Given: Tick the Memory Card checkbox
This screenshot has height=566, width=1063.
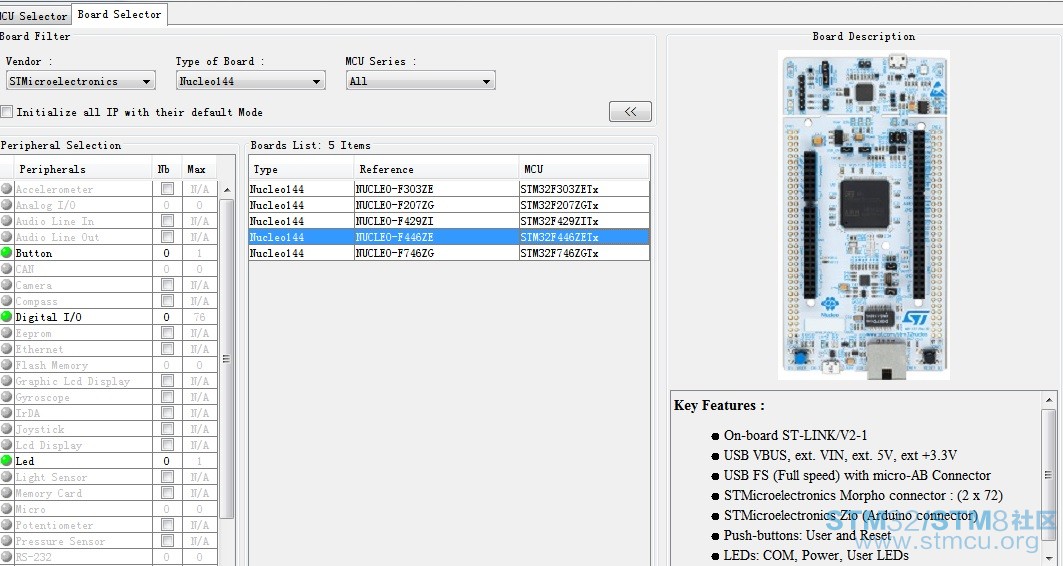Looking at the screenshot, I should [167, 493].
